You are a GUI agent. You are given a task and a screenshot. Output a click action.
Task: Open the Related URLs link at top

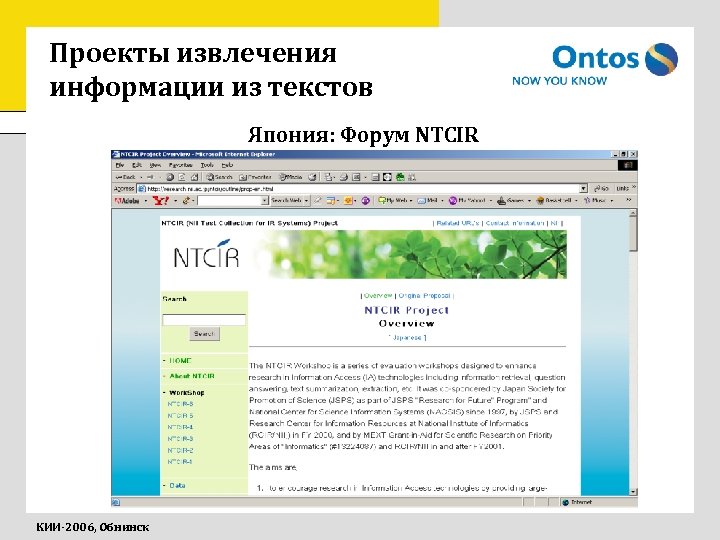click(457, 223)
